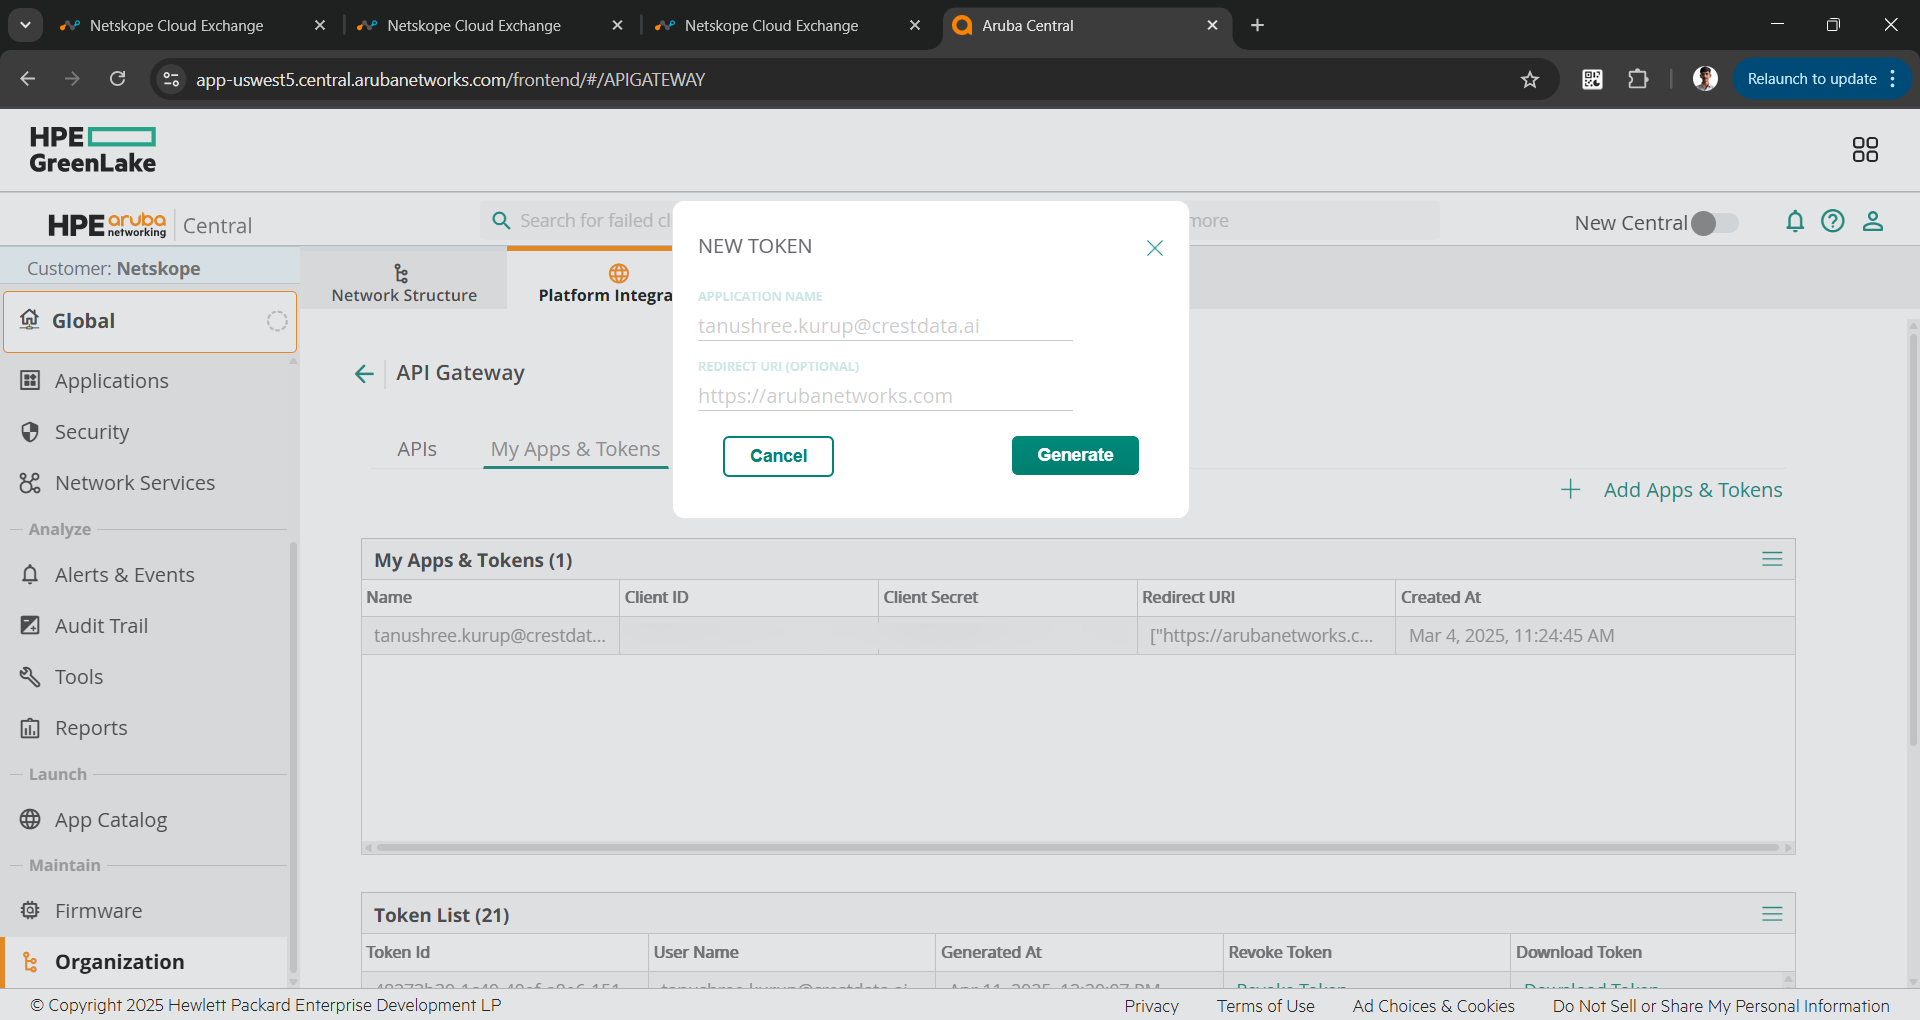Image resolution: width=1920 pixels, height=1020 pixels.
Task: Click the Firmware gear icon
Action: (30, 910)
